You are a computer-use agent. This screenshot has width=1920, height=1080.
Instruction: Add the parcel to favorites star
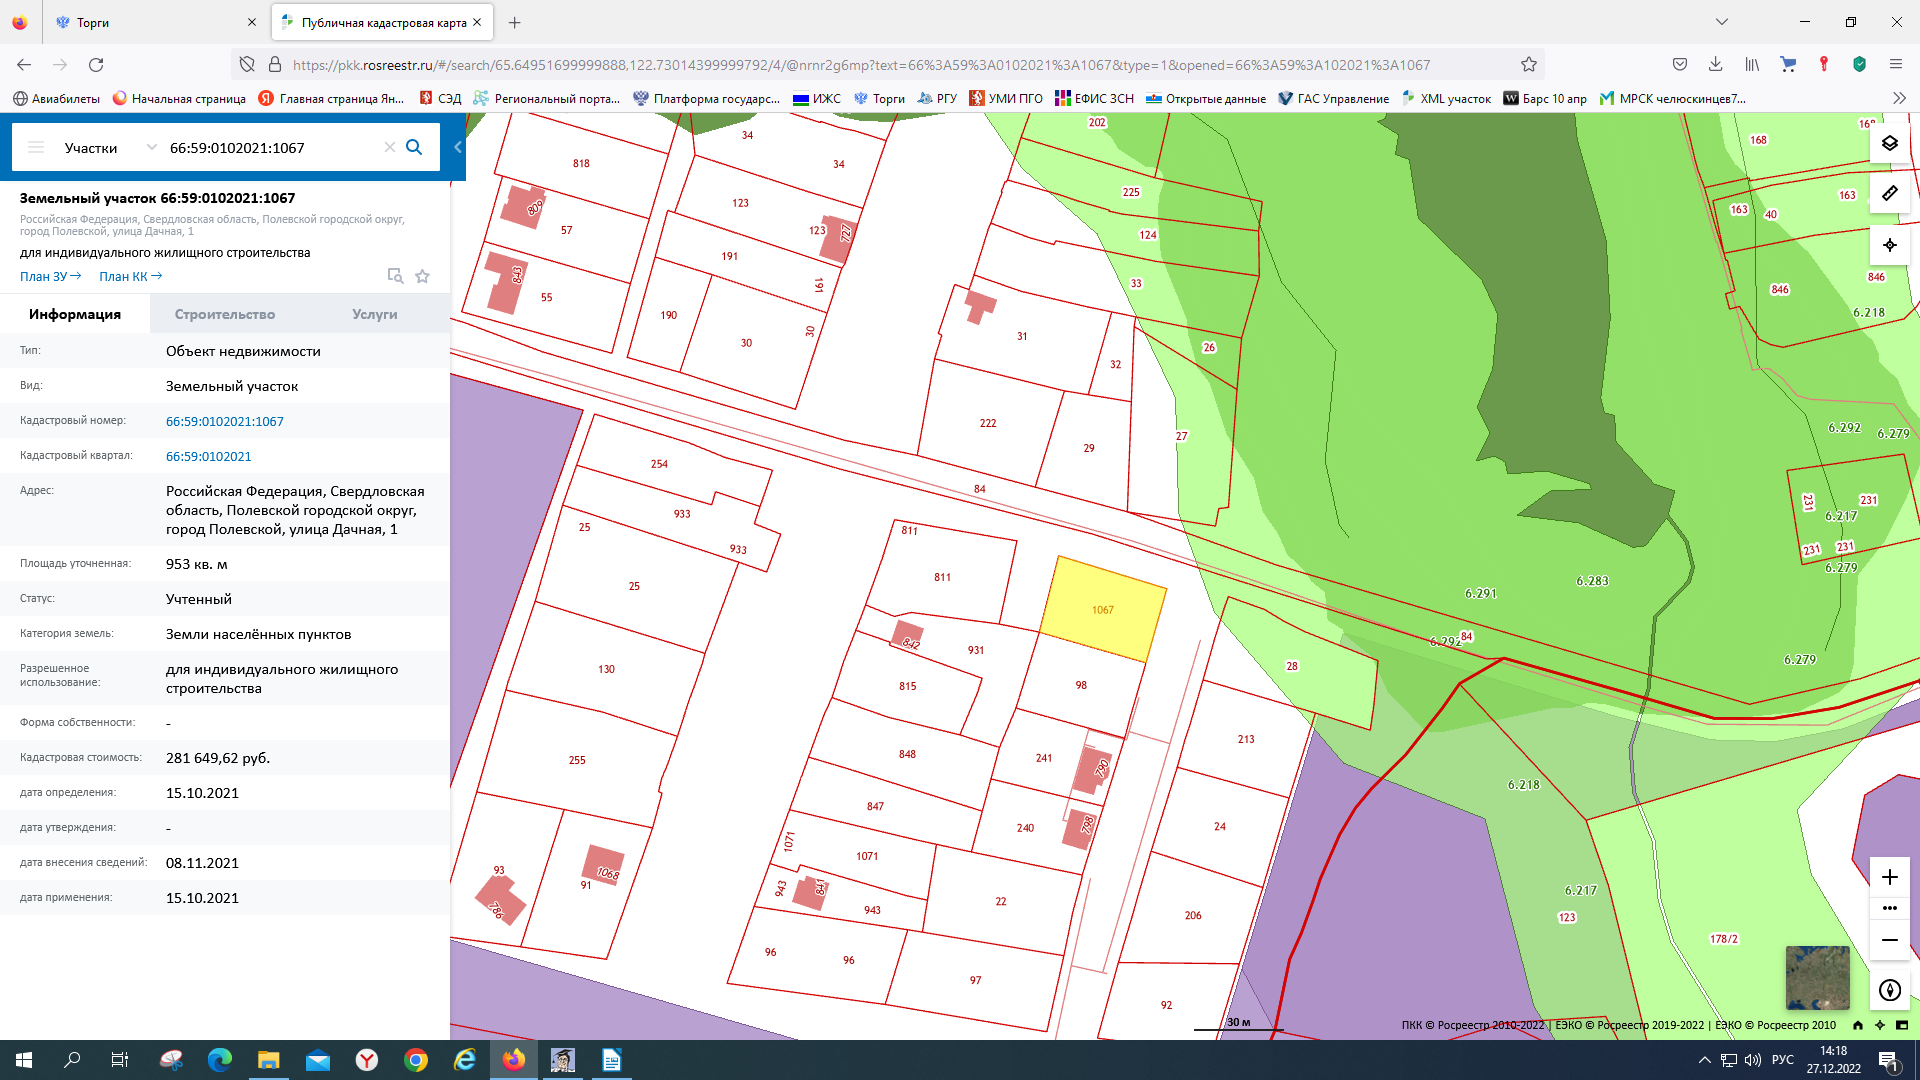(x=423, y=276)
